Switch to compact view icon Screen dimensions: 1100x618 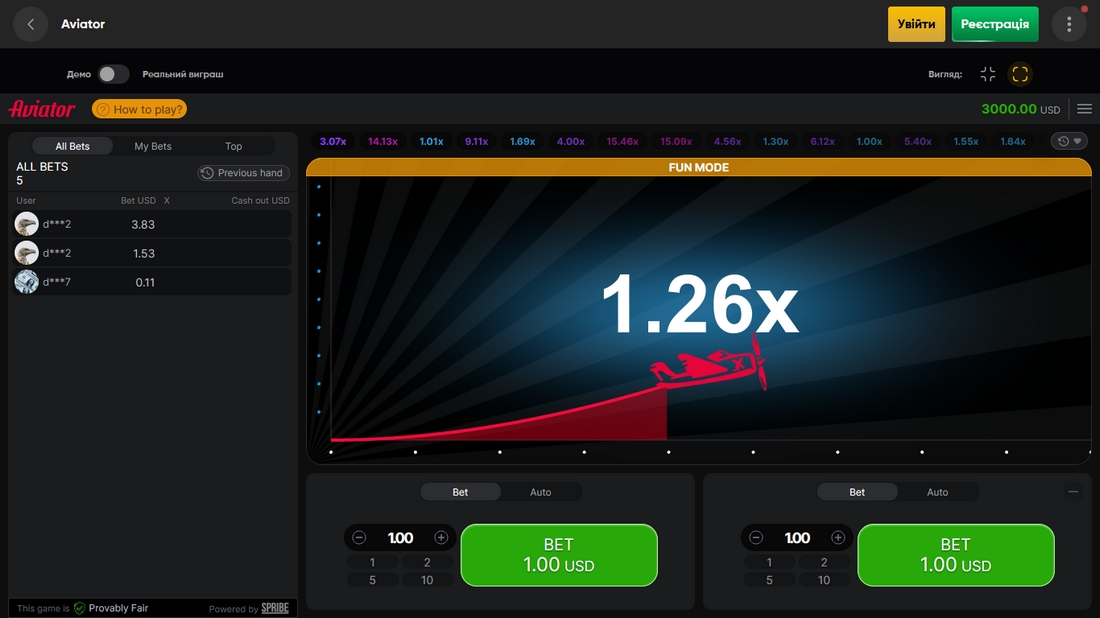click(x=988, y=74)
